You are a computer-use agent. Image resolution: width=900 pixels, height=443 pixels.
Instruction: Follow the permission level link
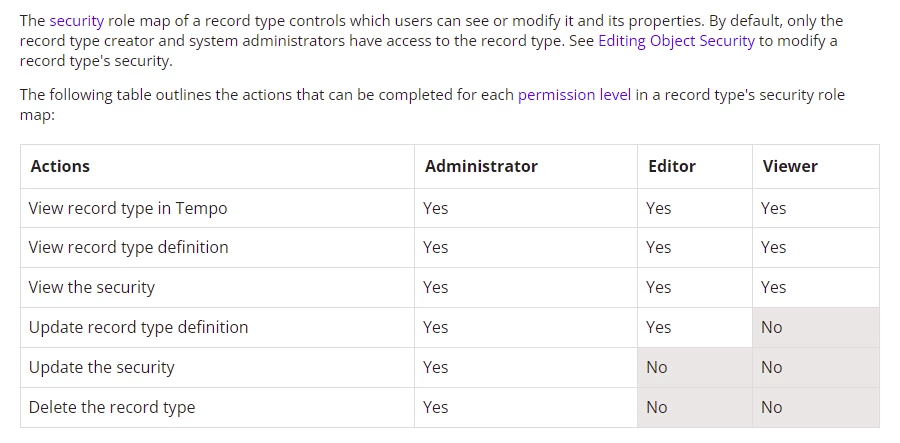574,95
